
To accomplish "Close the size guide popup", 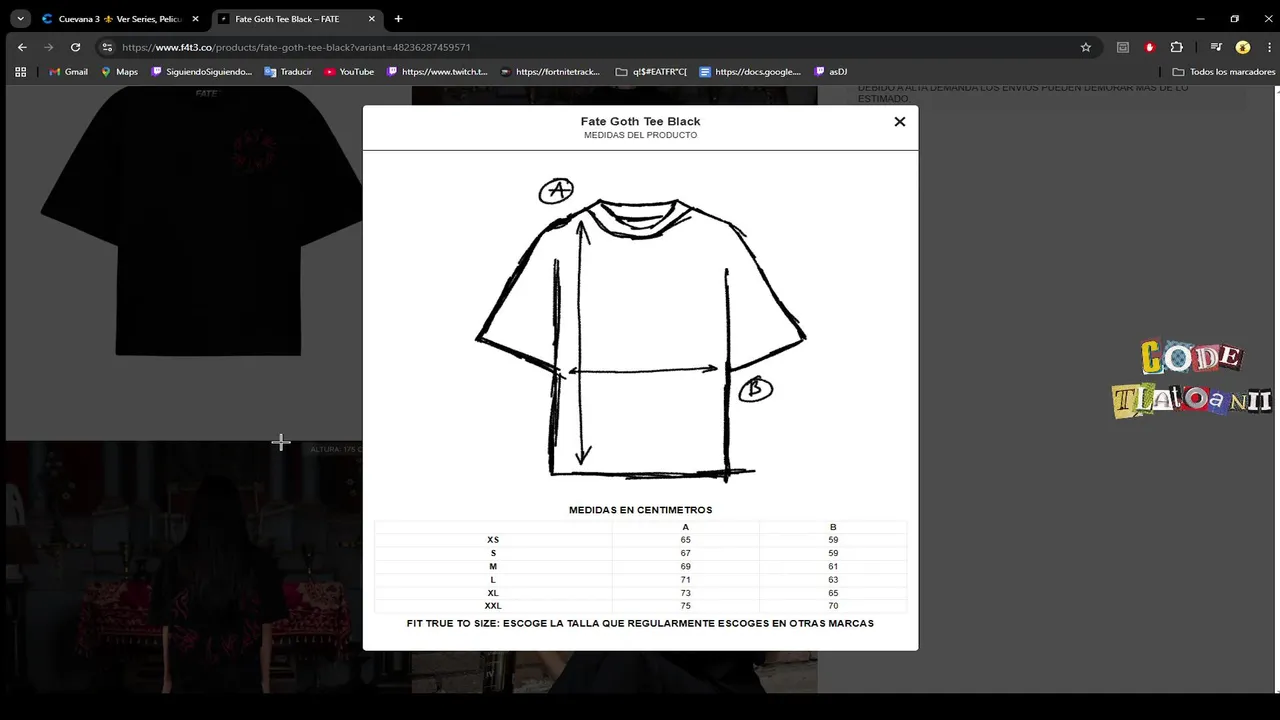I will tap(899, 121).
